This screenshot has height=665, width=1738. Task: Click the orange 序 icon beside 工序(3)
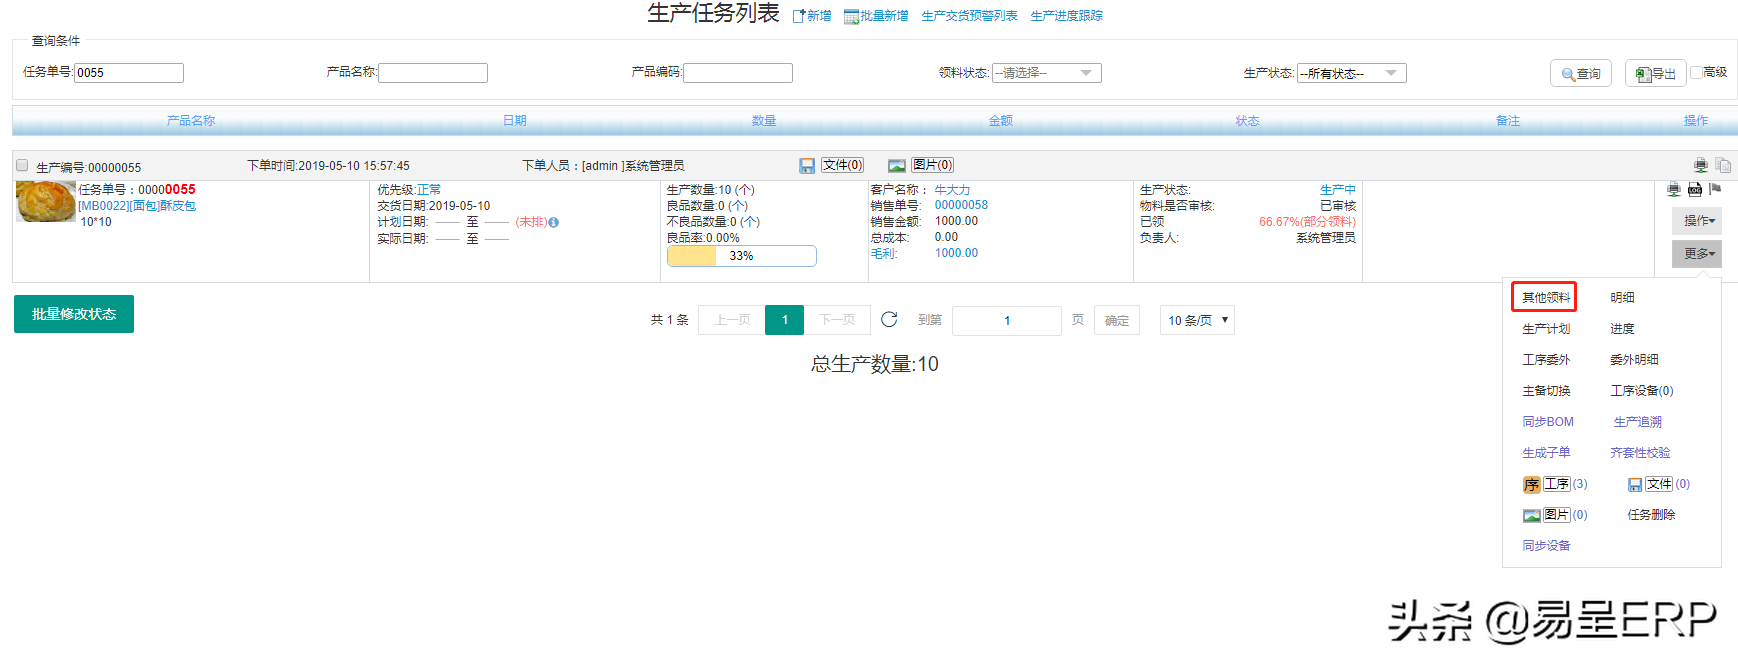(1531, 485)
